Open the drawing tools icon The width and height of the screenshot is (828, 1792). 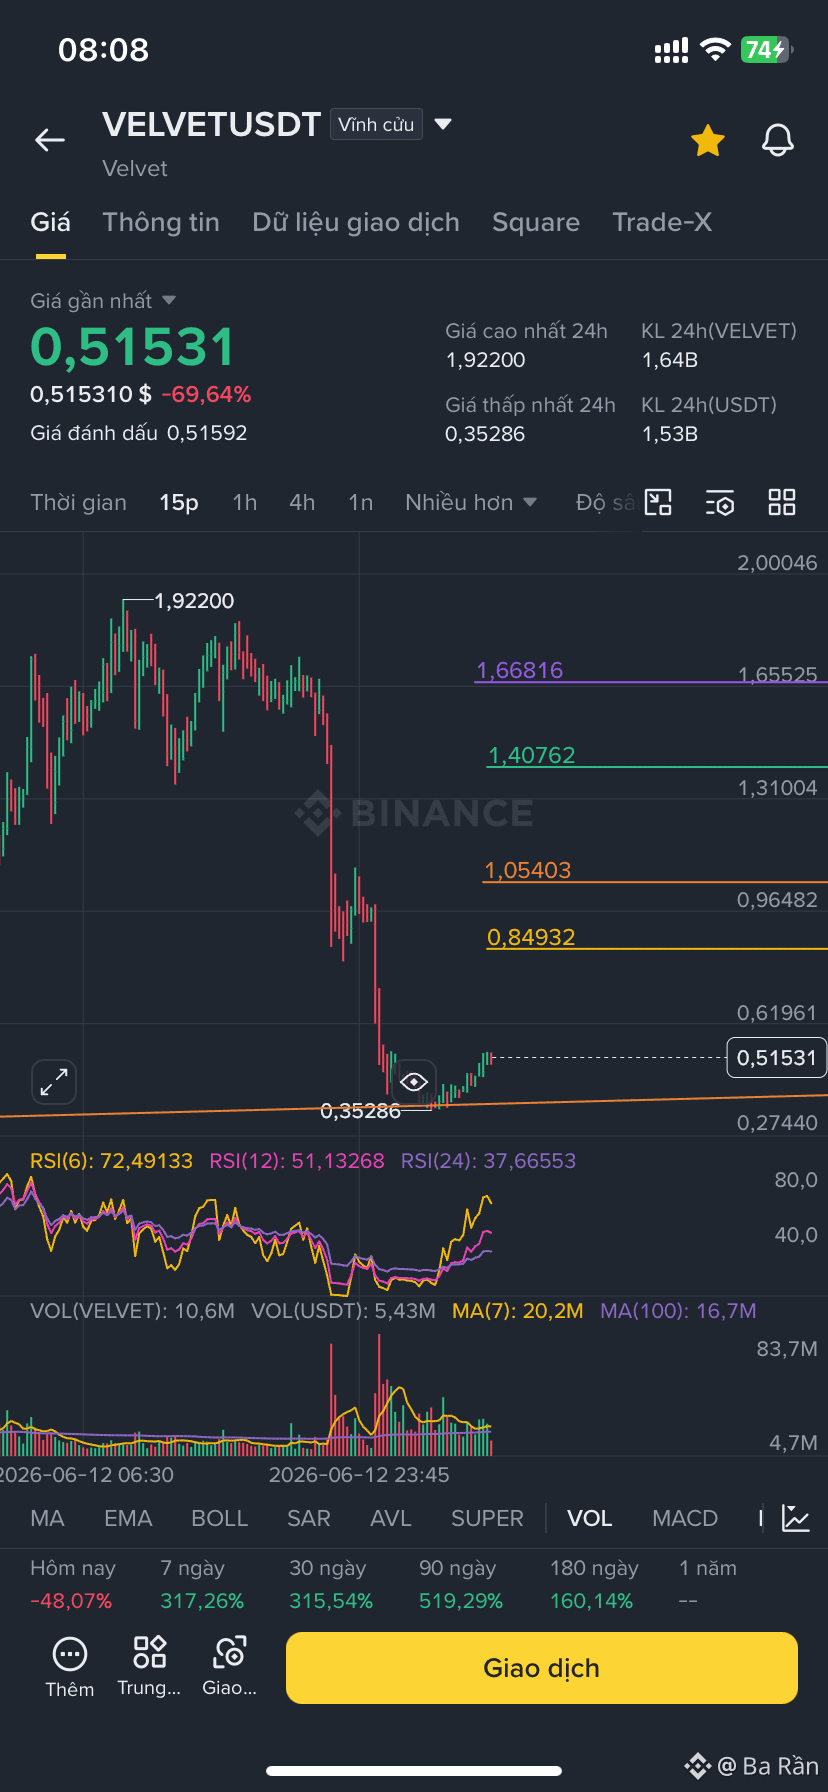[658, 502]
